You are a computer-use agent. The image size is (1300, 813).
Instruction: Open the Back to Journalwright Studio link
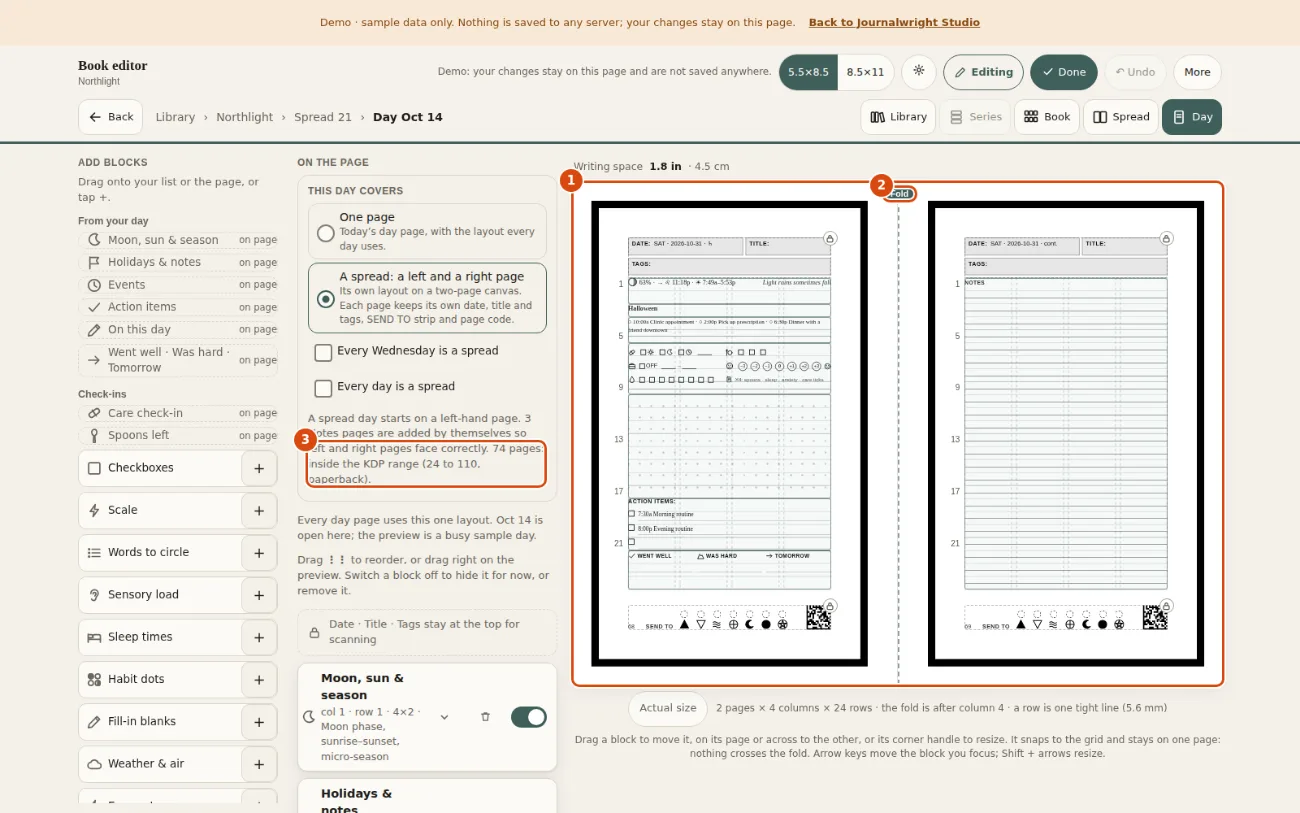tap(894, 22)
